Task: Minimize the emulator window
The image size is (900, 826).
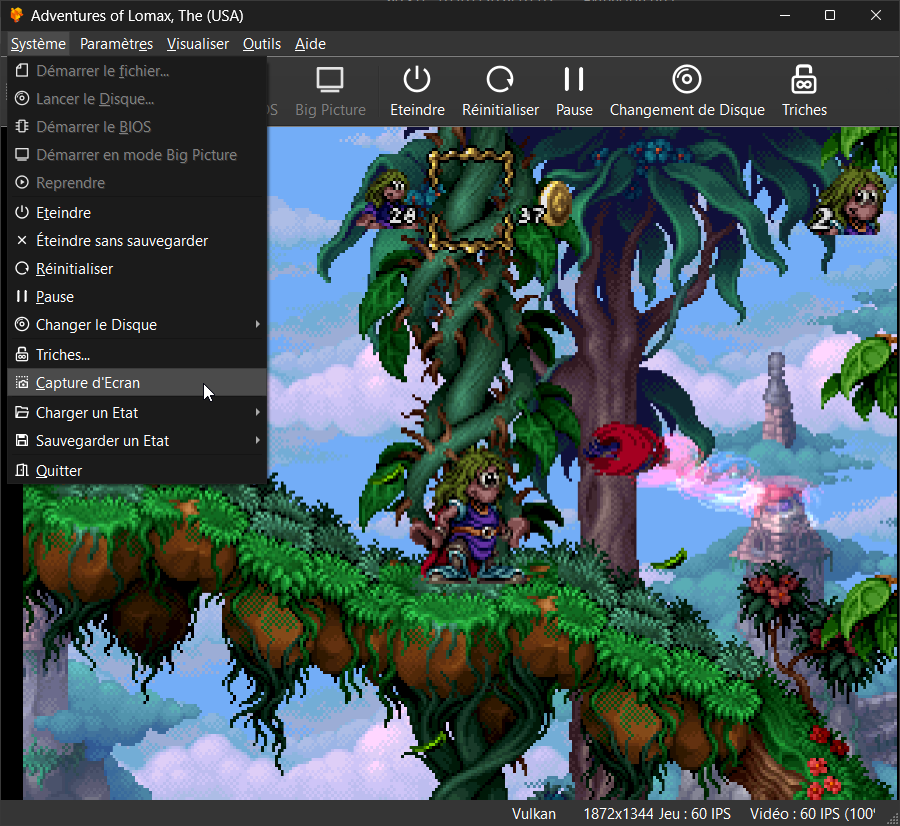Action: [785, 15]
